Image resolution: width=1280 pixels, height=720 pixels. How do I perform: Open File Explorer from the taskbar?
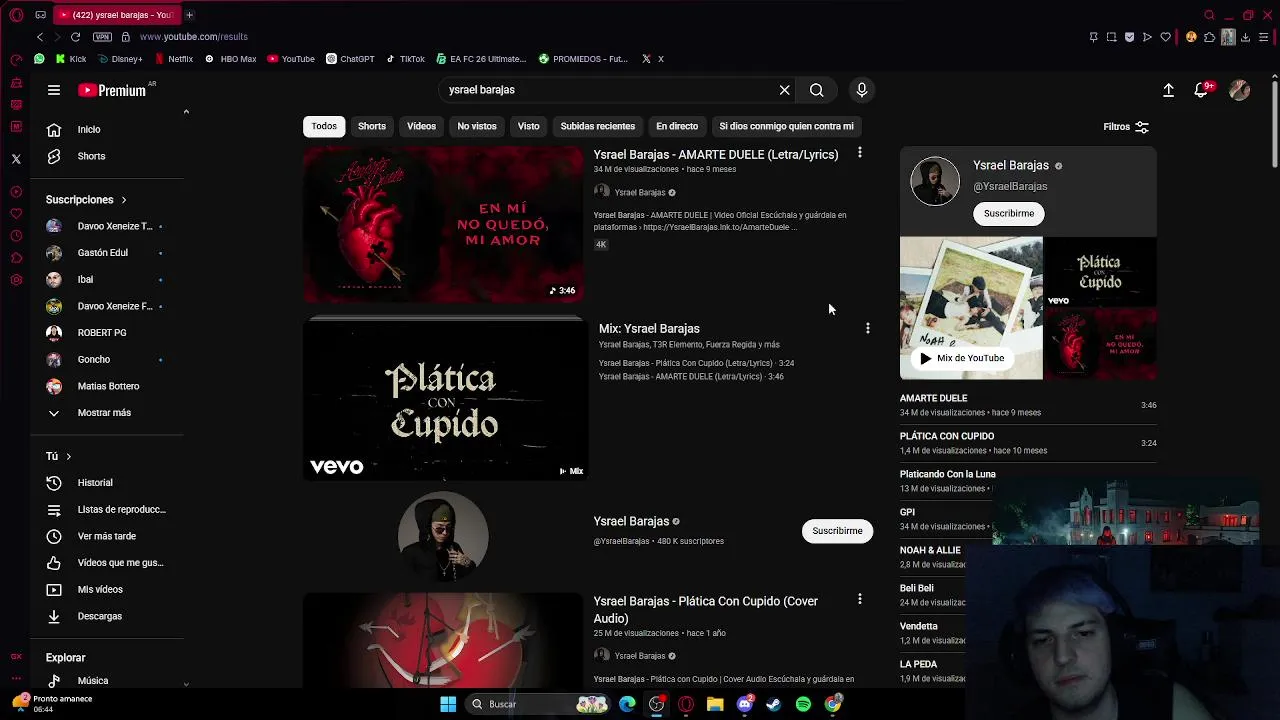pos(715,704)
